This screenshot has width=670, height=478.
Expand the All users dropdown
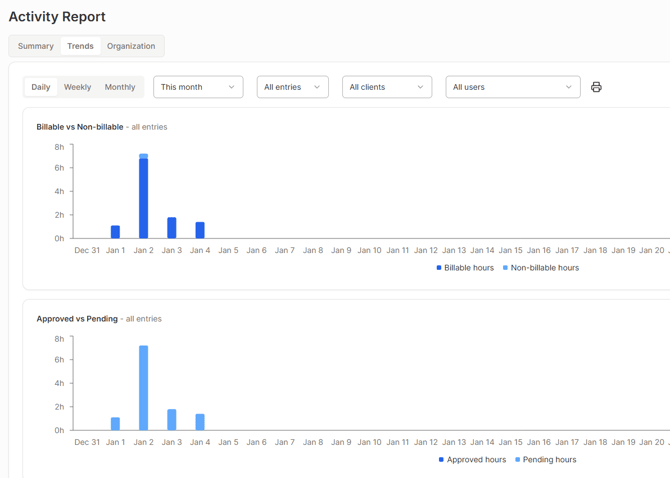point(512,87)
